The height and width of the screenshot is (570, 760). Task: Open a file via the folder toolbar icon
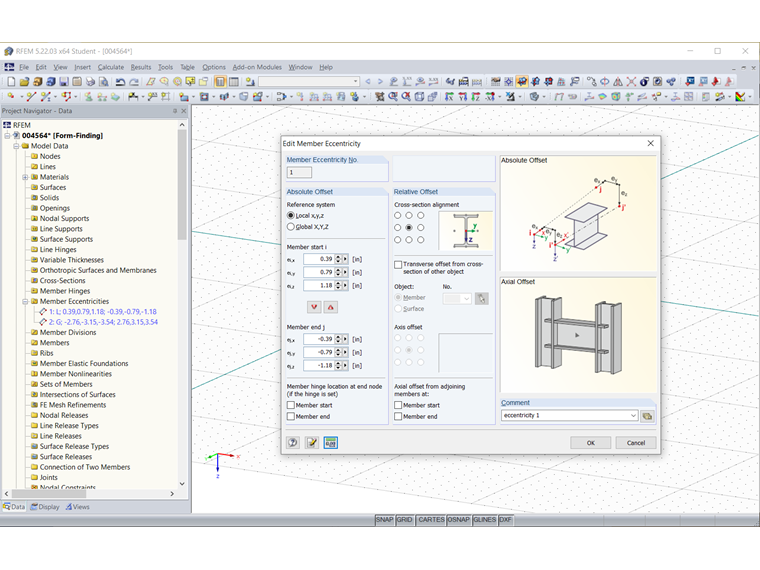point(24,81)
